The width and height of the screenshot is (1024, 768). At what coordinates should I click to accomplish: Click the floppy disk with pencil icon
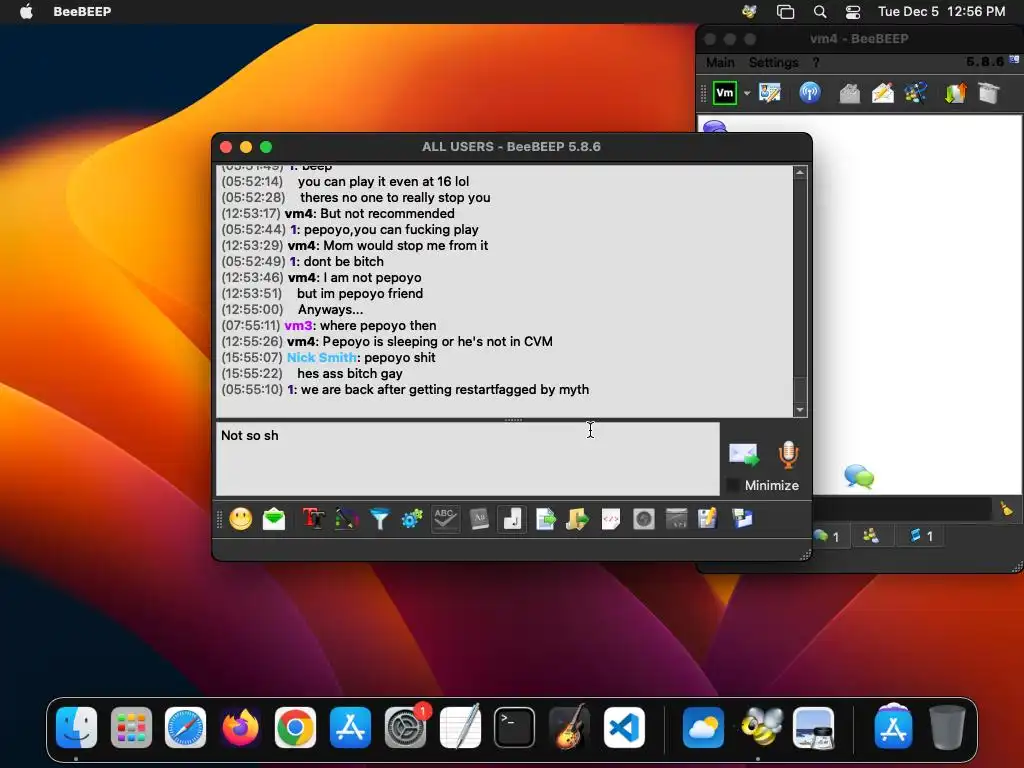[x=708, y=519]
